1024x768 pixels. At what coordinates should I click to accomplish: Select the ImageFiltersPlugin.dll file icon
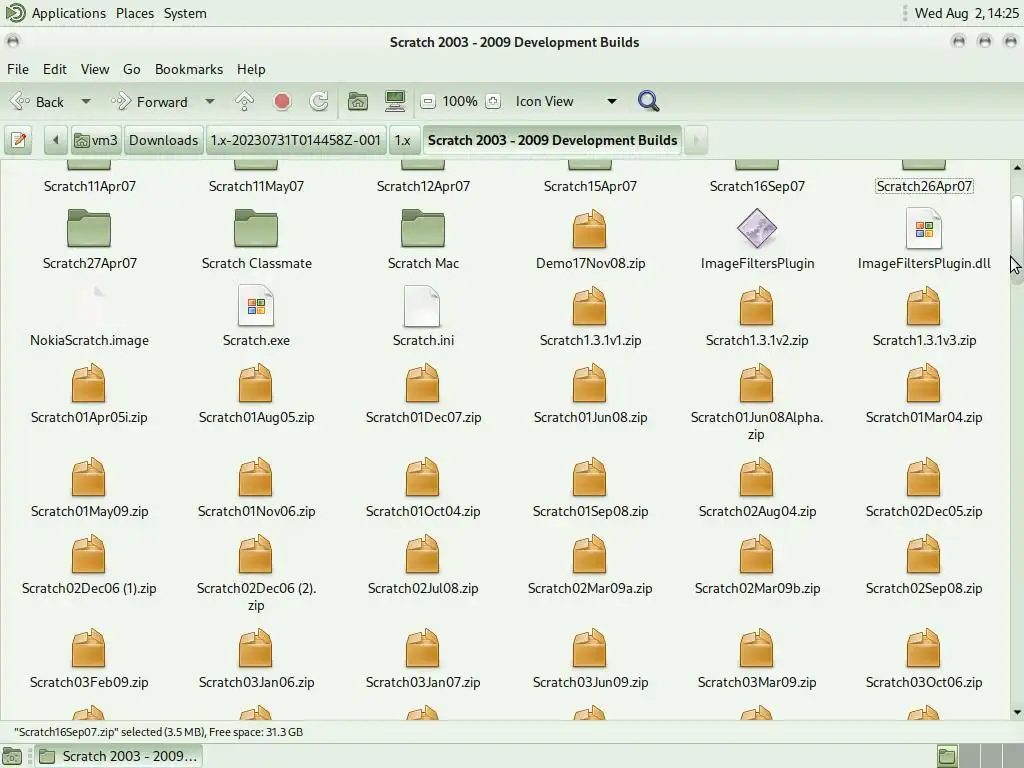point(924,229)
